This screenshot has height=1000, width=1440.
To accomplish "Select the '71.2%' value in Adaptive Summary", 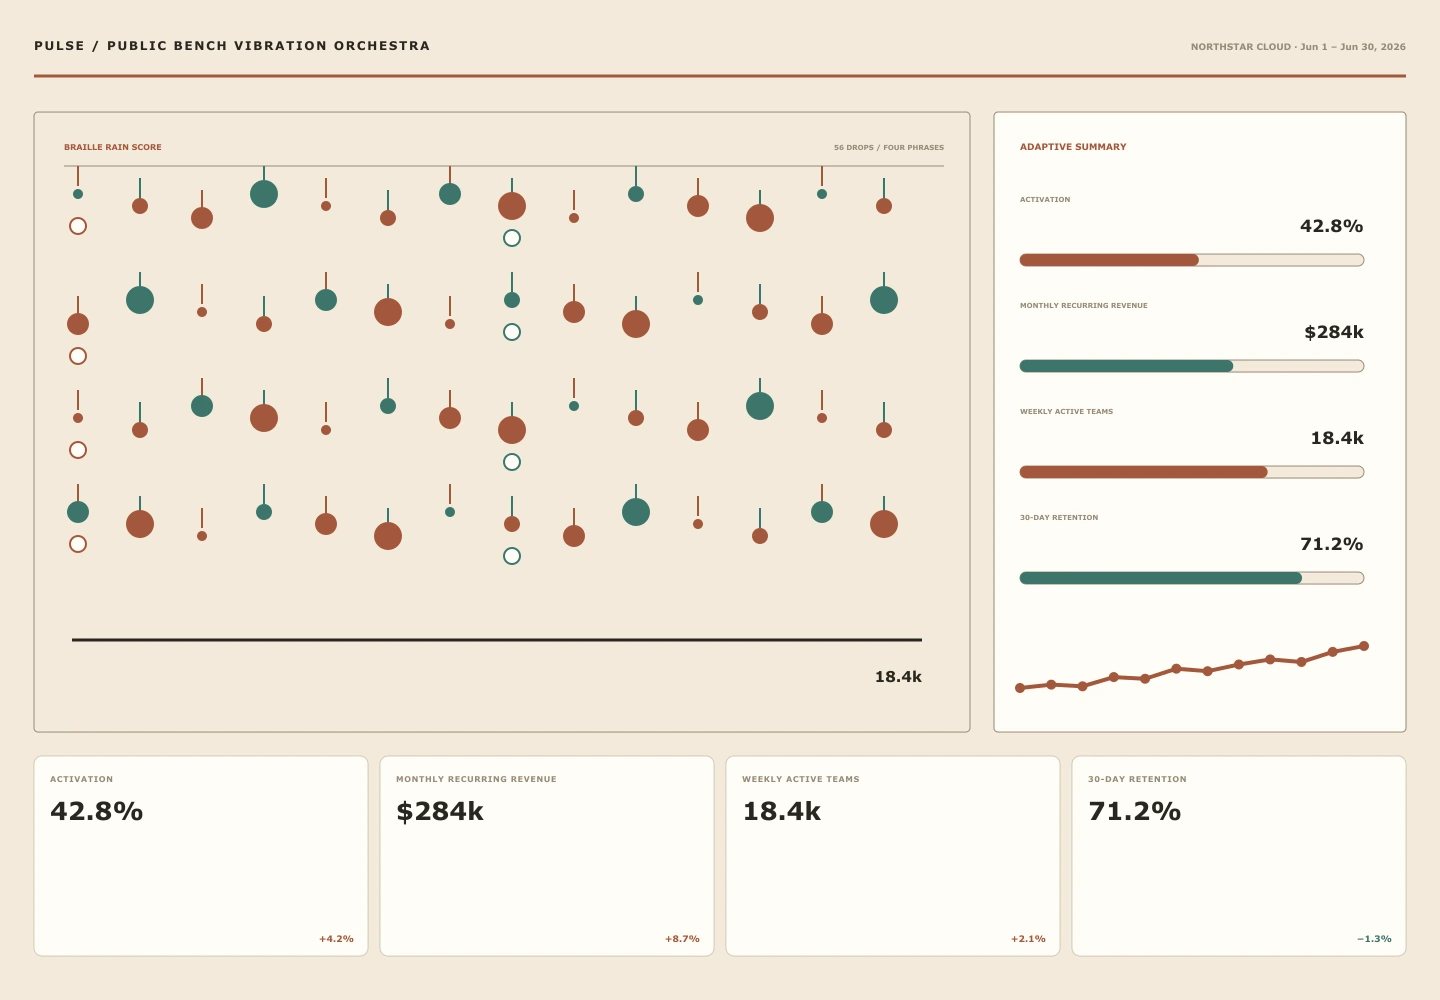I will (x=1331, y=544).
